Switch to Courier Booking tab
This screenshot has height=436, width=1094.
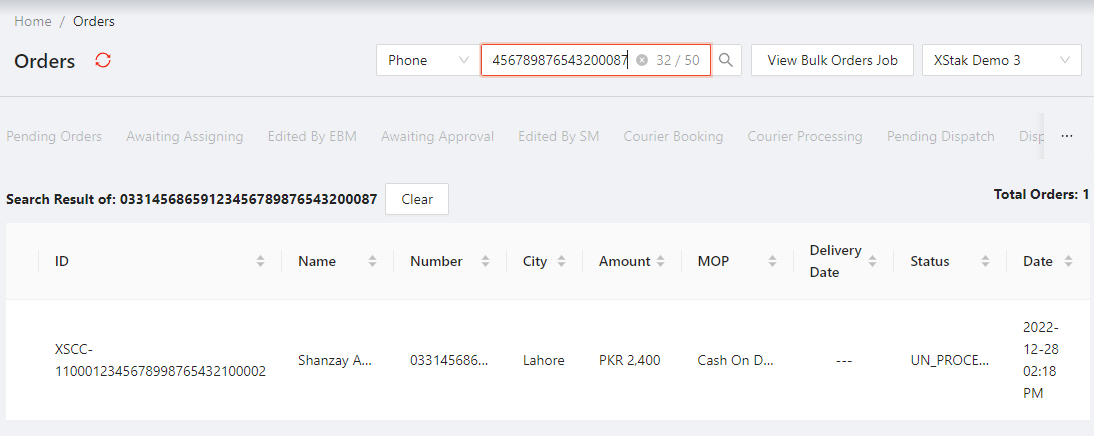(673, 136)
